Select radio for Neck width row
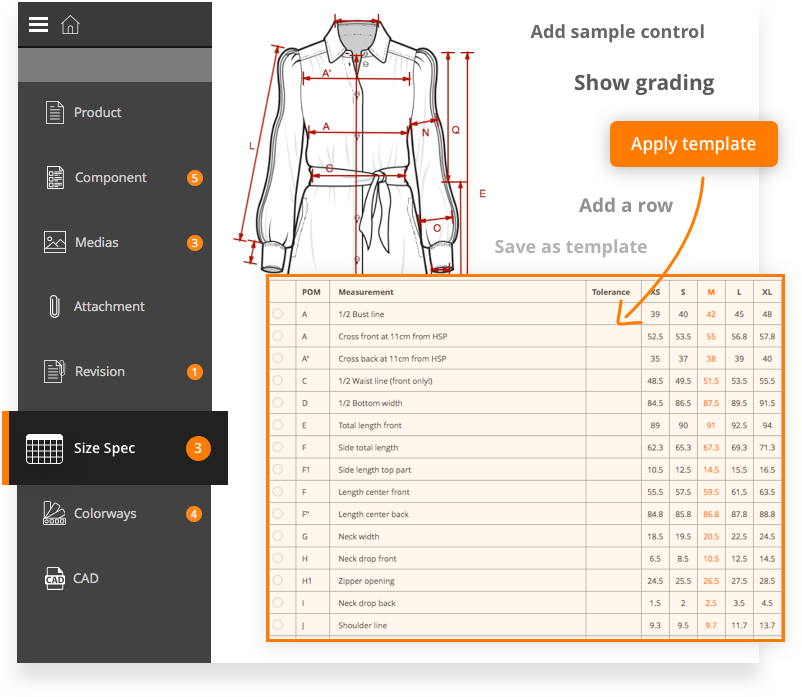The width and height of the screenshot is (802, 697). (278, 536)
